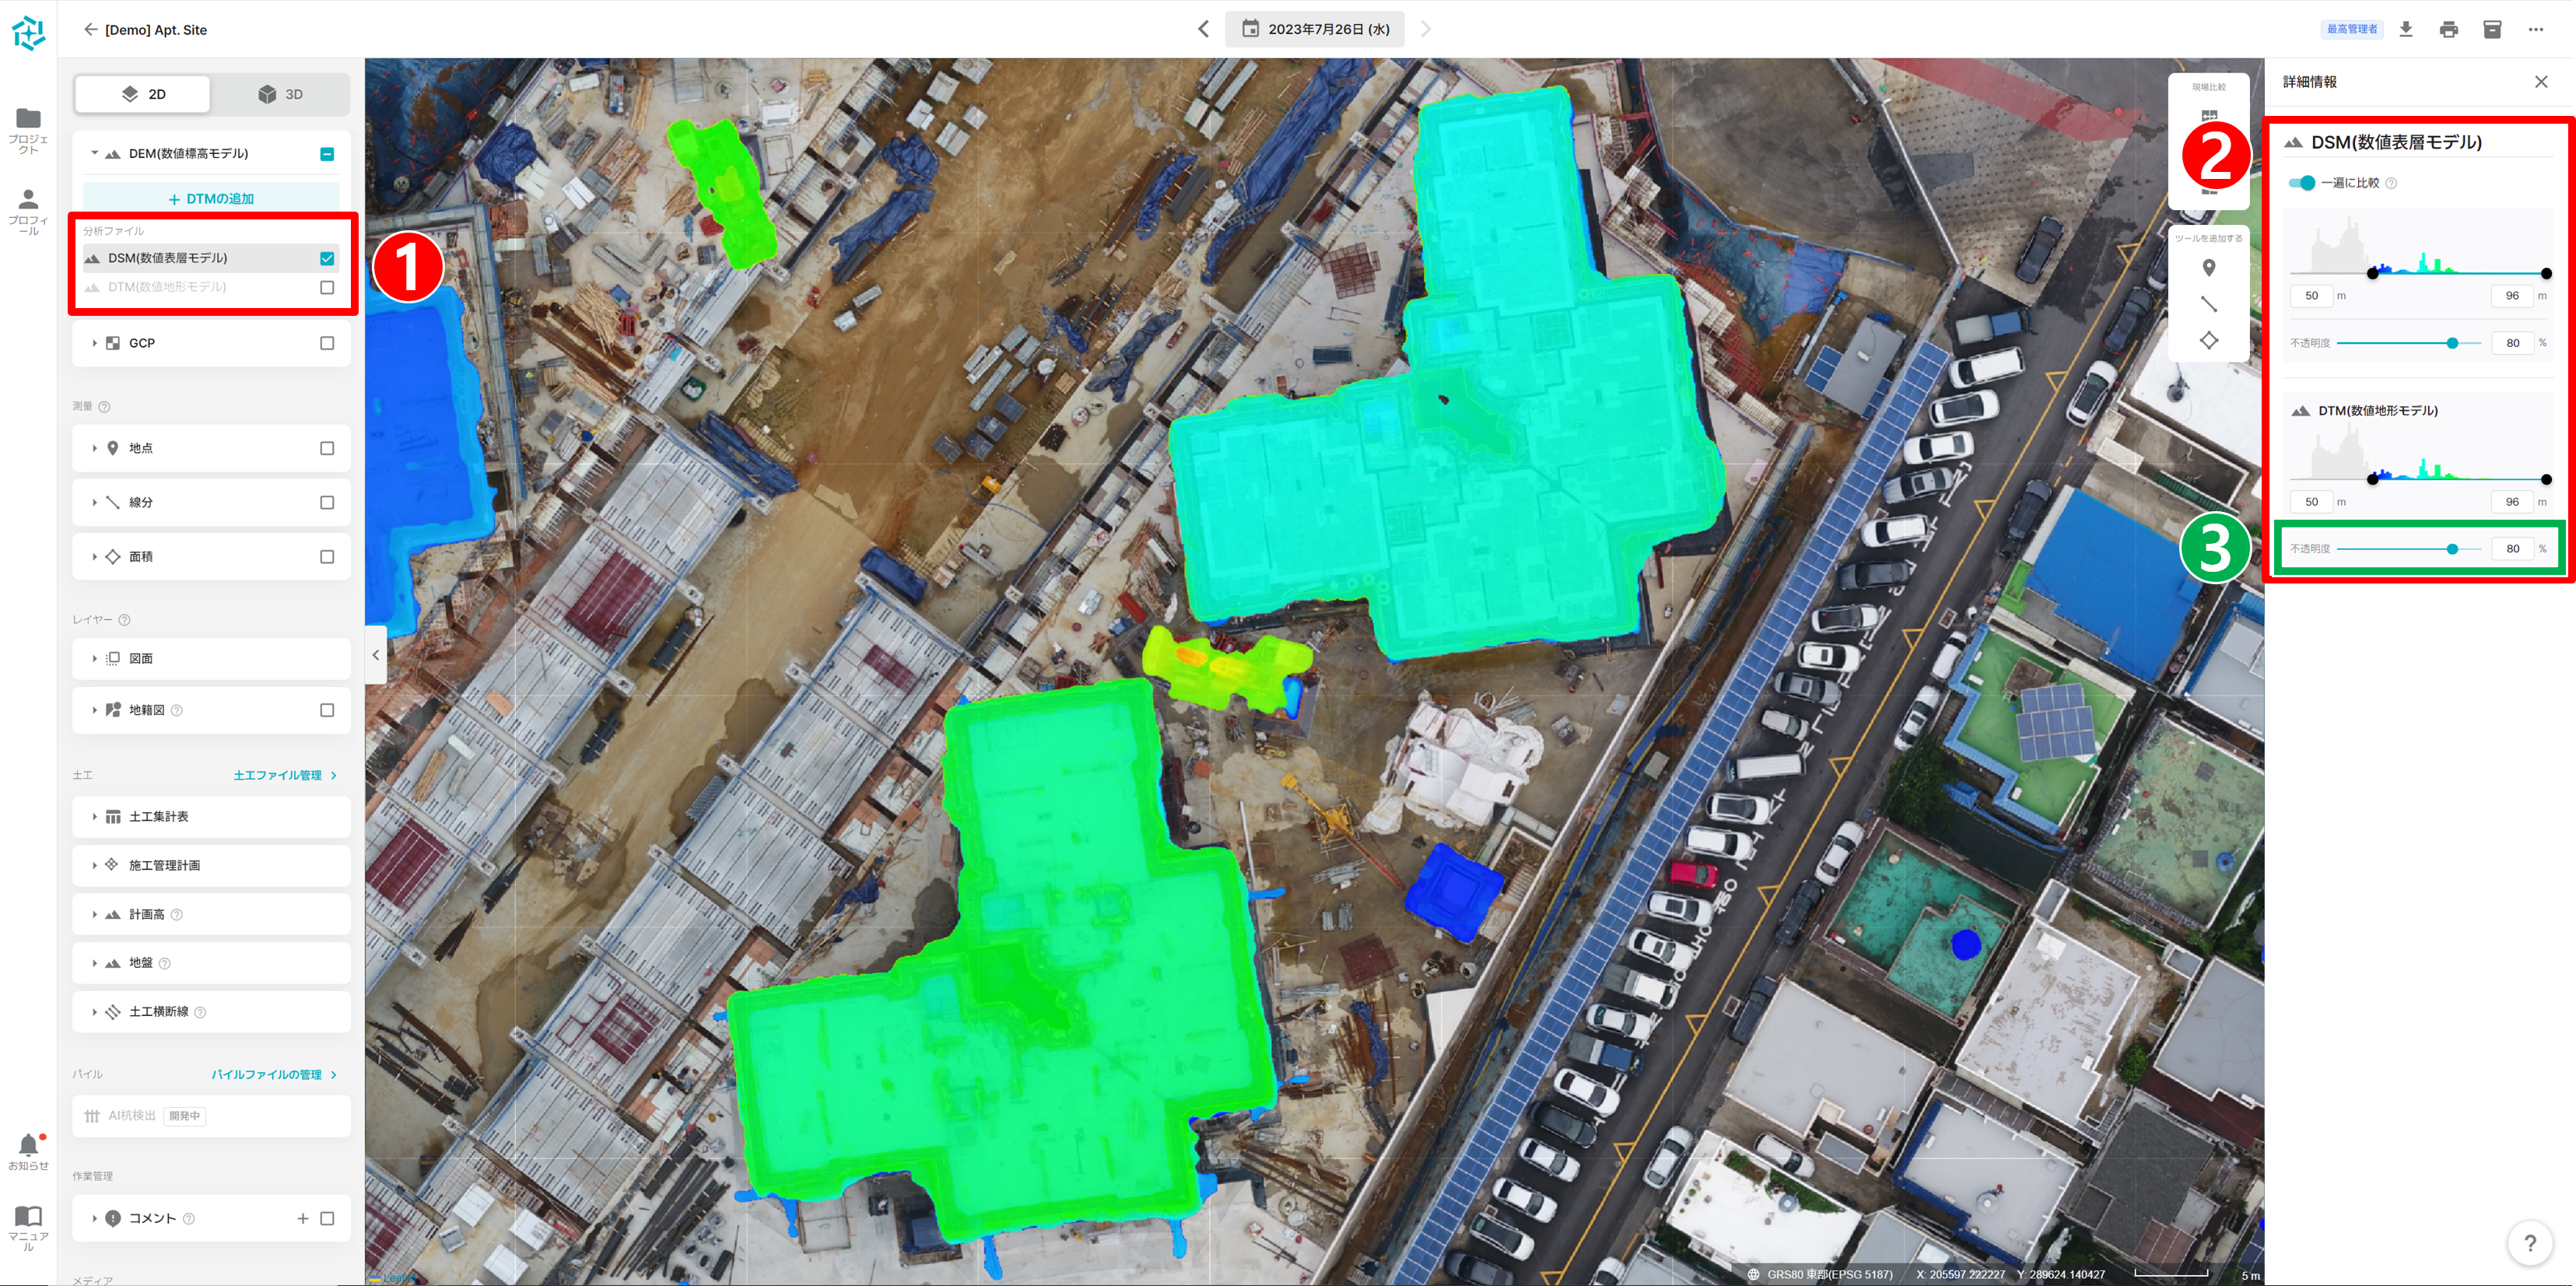Open the projects folder in sidebar
The height and width of the screenshot is (1286, 2576).
28,119
